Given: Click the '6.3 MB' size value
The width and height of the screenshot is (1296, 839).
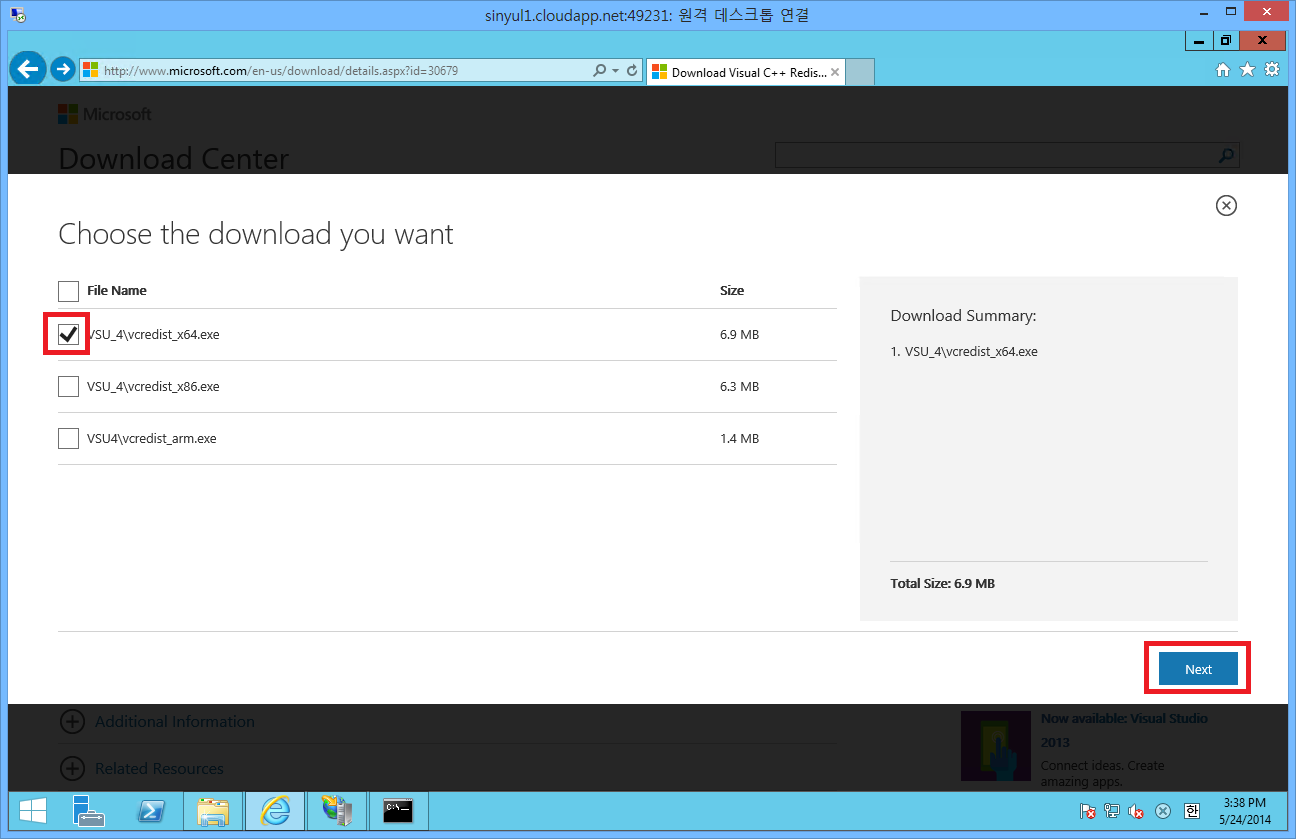Looking at the screenshot, I should click(739, 387).
